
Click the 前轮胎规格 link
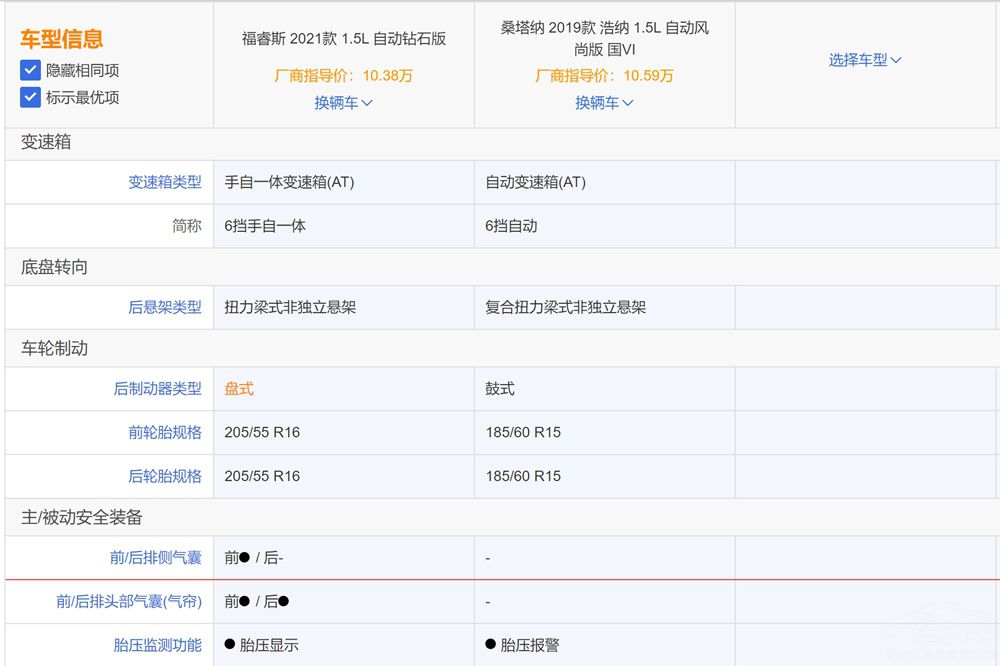pyautogui.click(x=164, y=432)
